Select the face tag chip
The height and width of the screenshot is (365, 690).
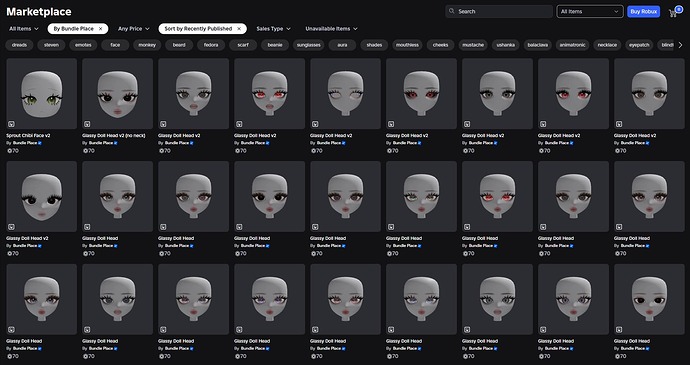click(115, 45)
